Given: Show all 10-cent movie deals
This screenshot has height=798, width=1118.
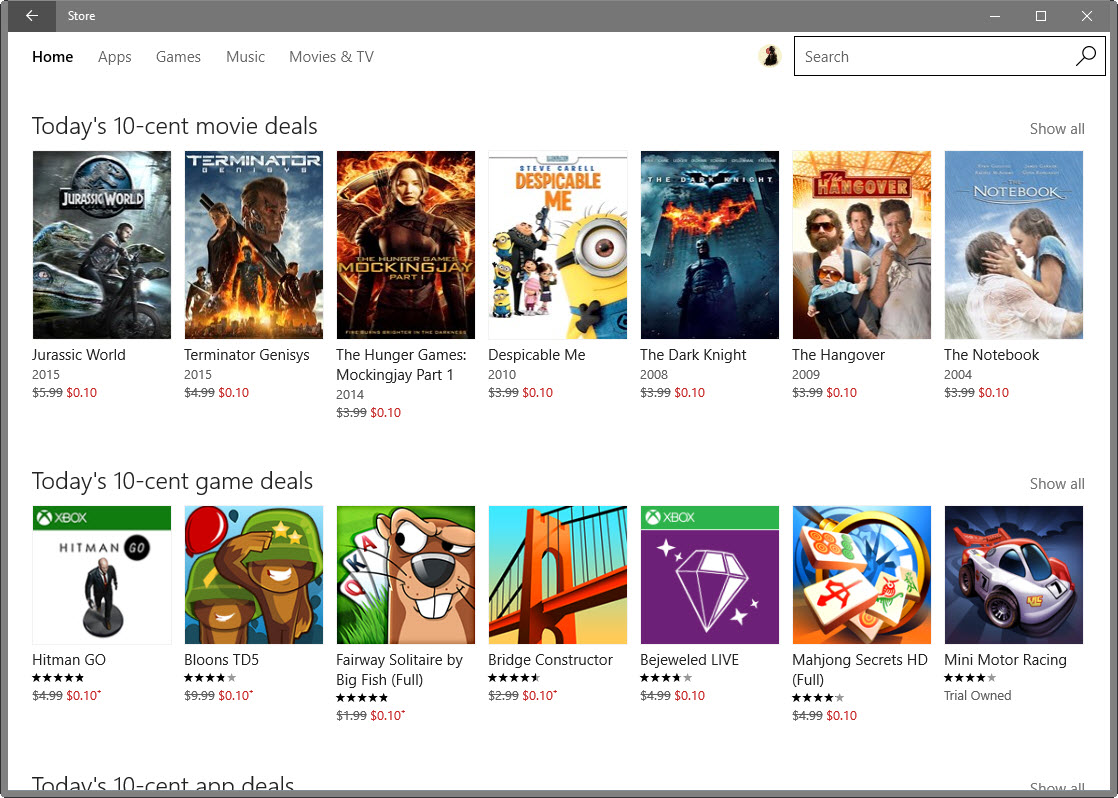Looking at the screenshot, I should click(1057, 129).
